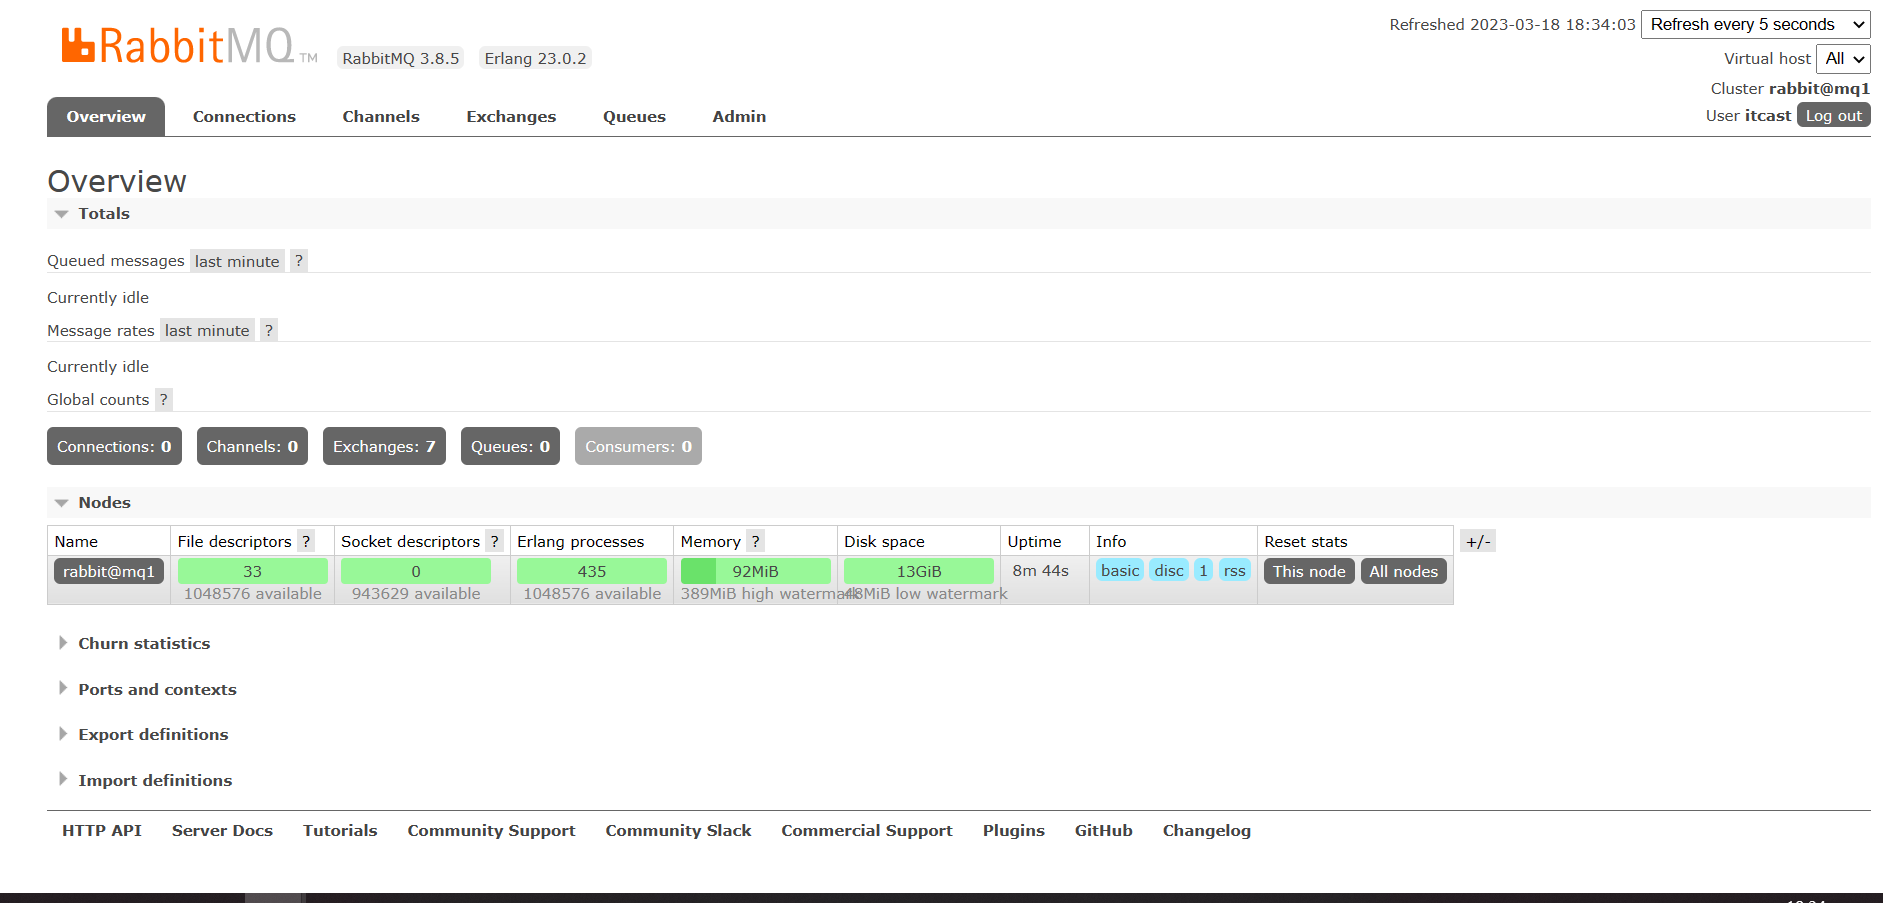The height and width of the screenshot is (903, 1883).
Task: Change Message rates last minute range
Action: click(x=207, y=330)
